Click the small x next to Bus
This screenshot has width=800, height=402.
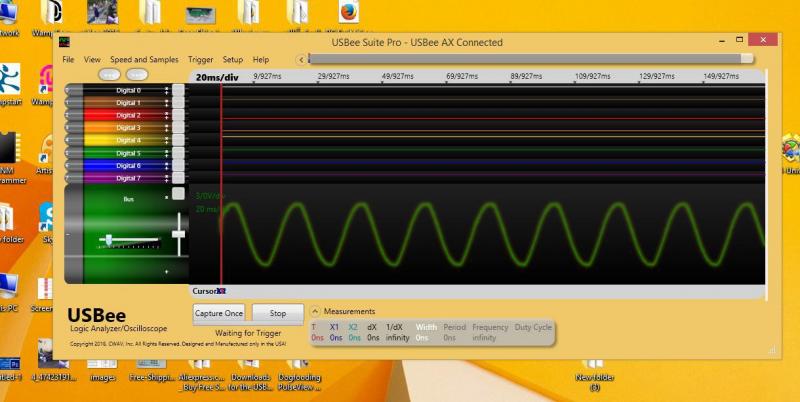[x=166, y=197]
